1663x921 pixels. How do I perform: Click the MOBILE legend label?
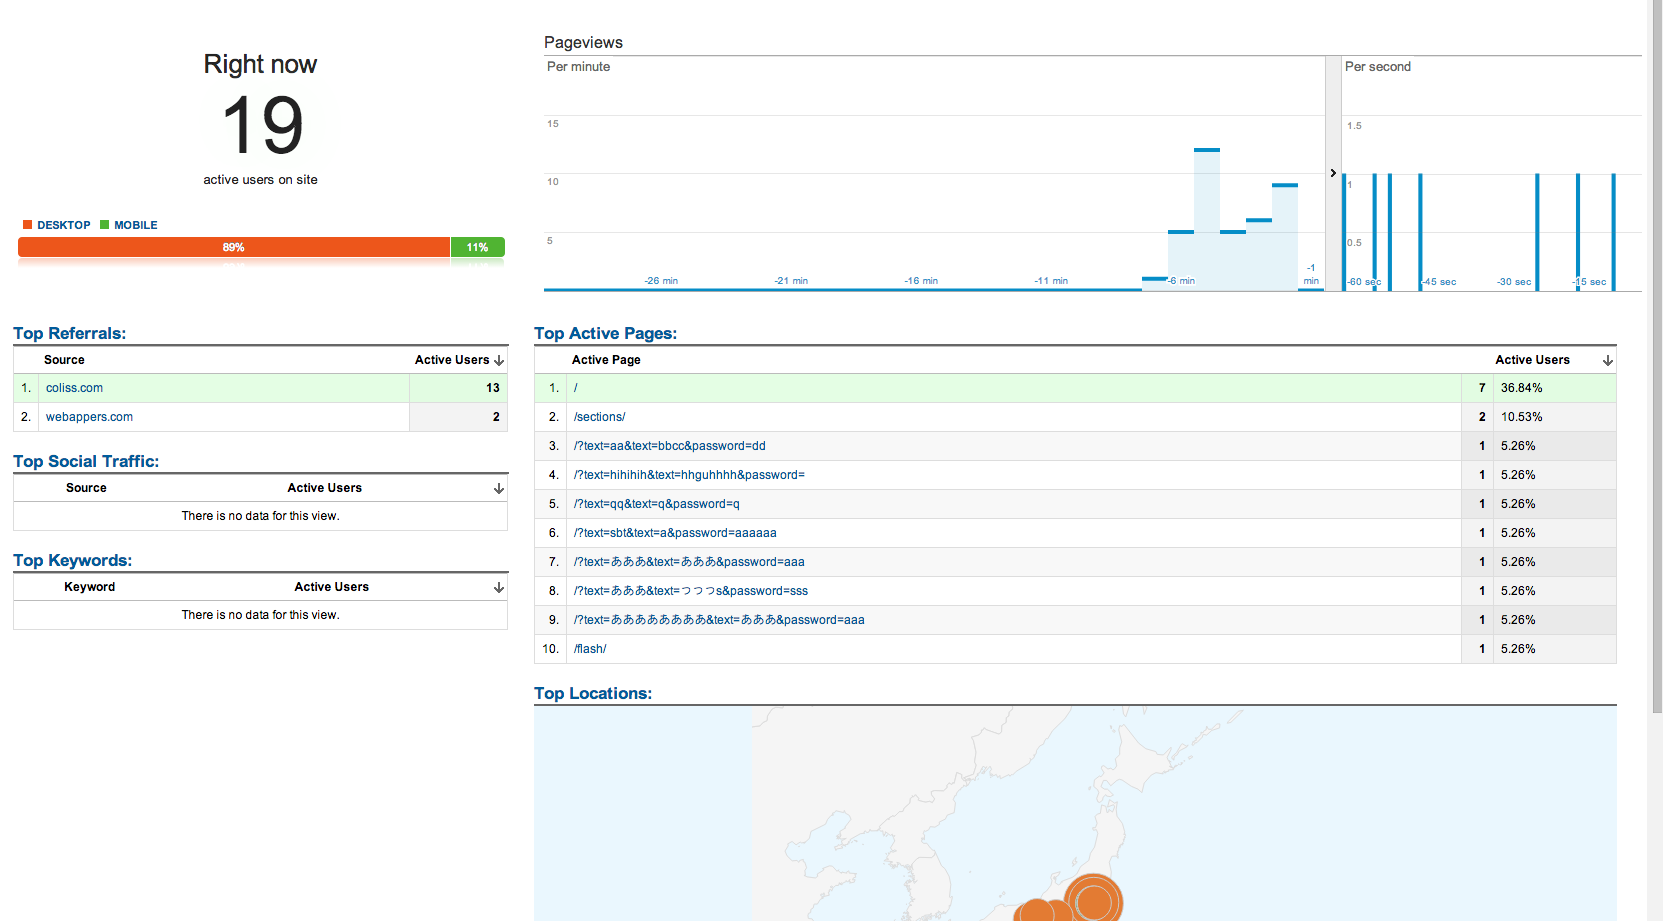click(136, 225)
